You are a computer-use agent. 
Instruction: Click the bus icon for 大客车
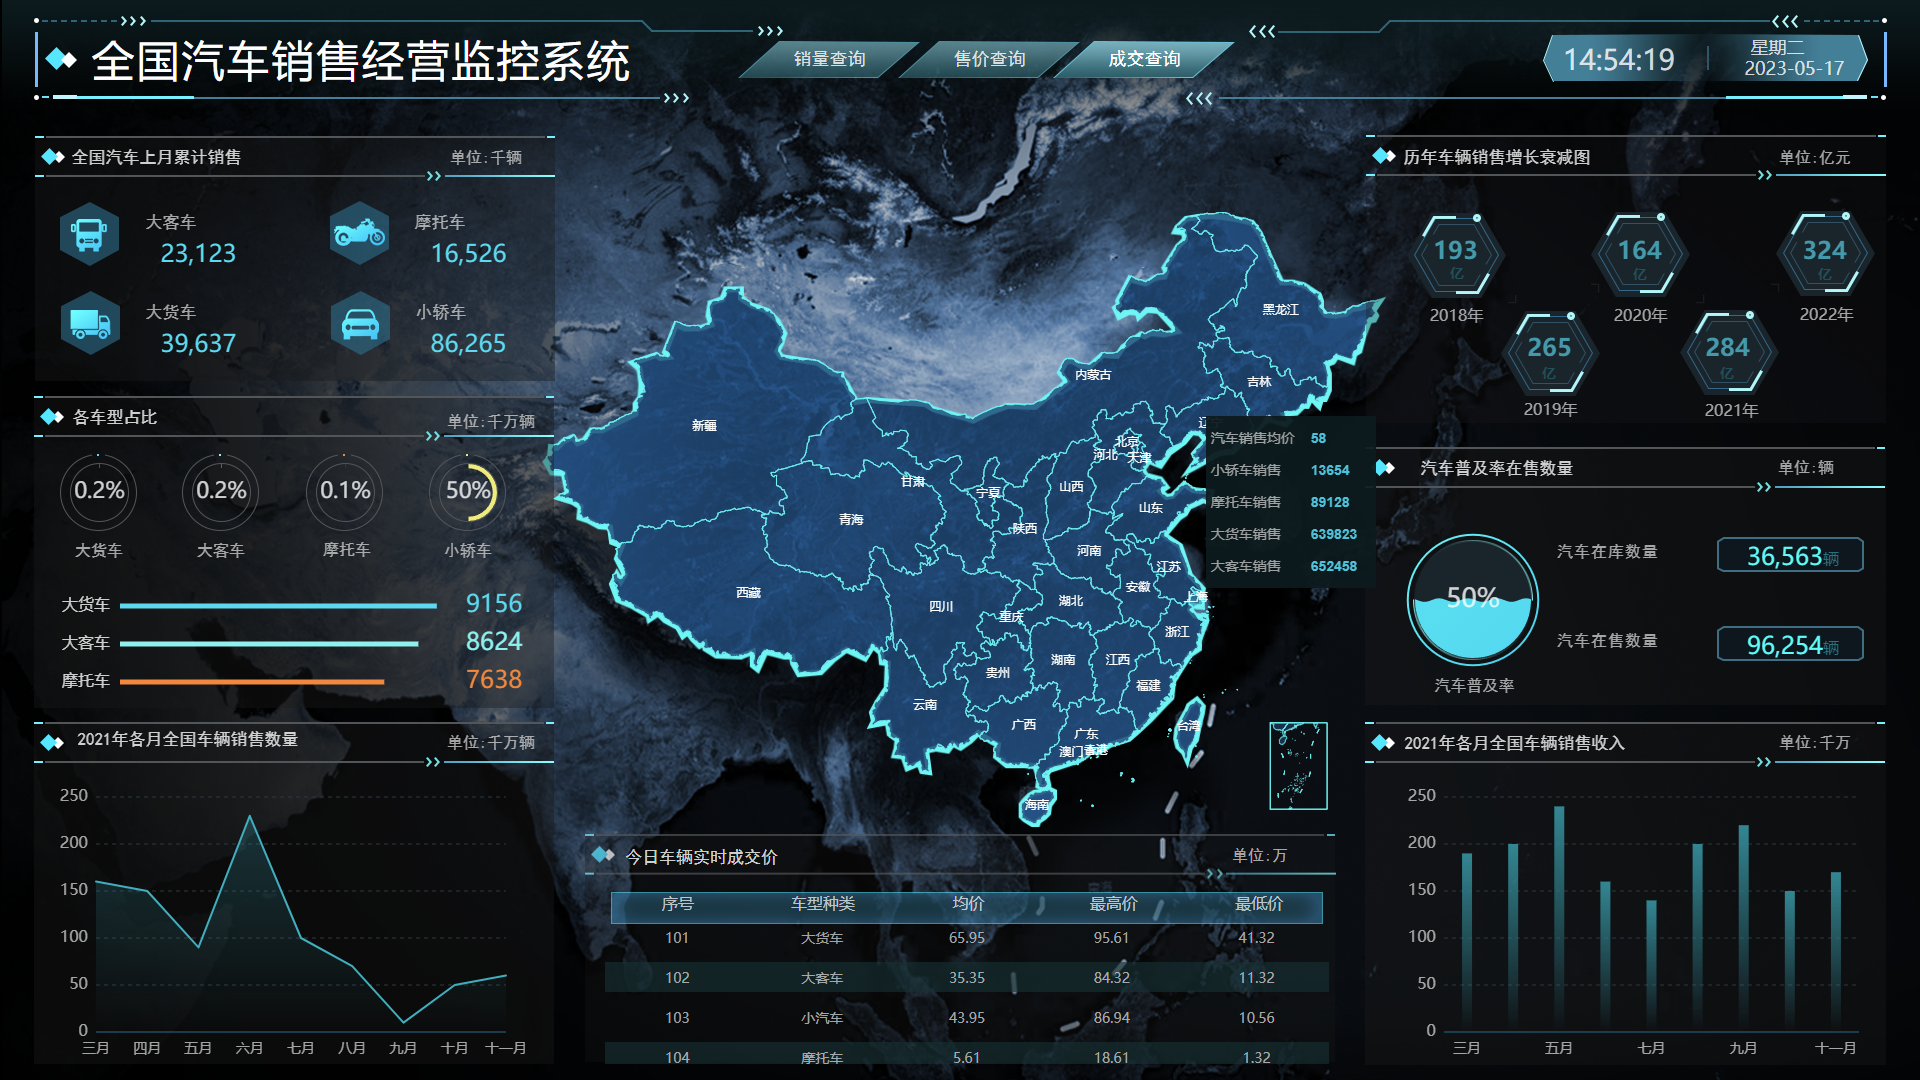tap(89, 235)
